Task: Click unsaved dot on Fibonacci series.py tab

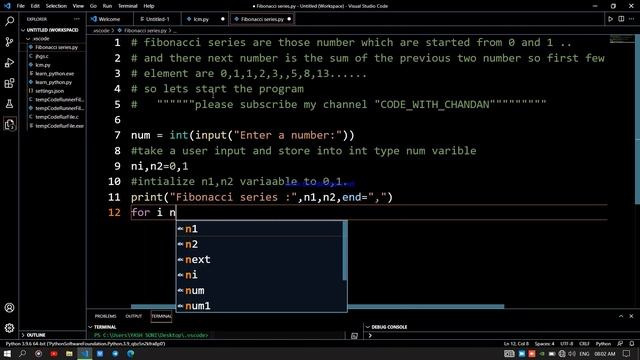Action: click(289, 19)
